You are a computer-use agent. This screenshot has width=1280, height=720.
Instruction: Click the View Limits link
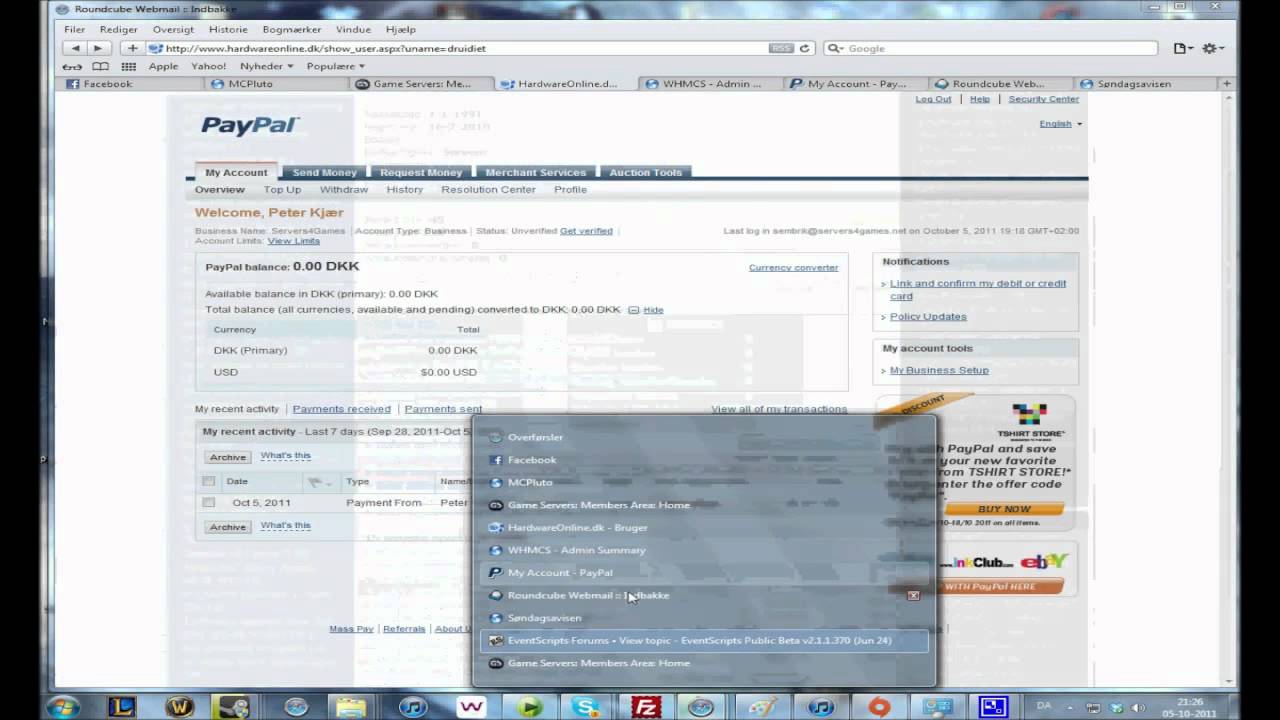click(293, 241)
